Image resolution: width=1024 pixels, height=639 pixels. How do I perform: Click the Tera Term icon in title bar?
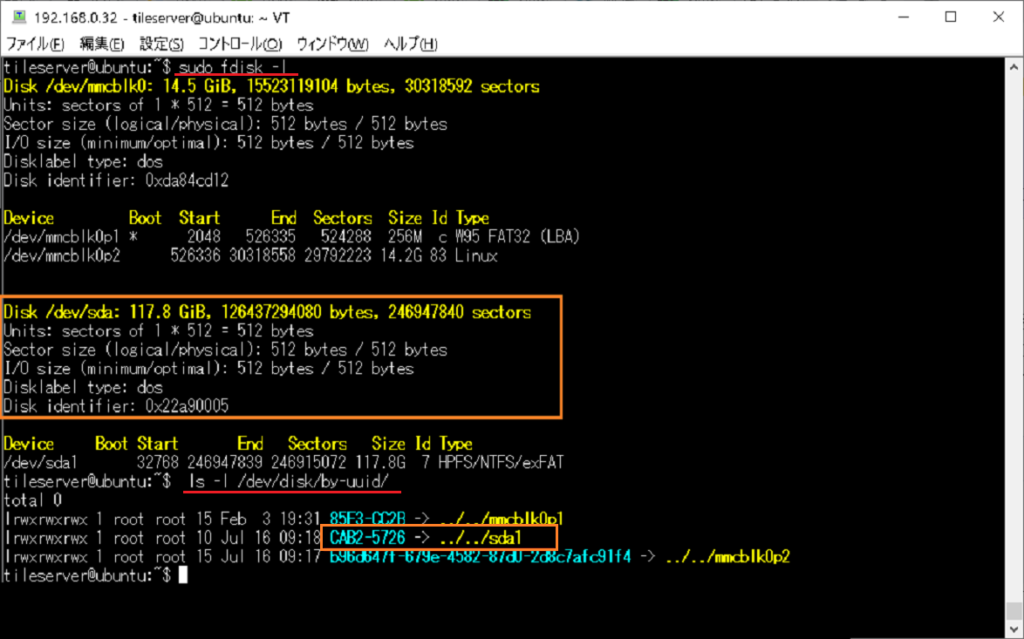pyautogui.click(x=17, y=18)
